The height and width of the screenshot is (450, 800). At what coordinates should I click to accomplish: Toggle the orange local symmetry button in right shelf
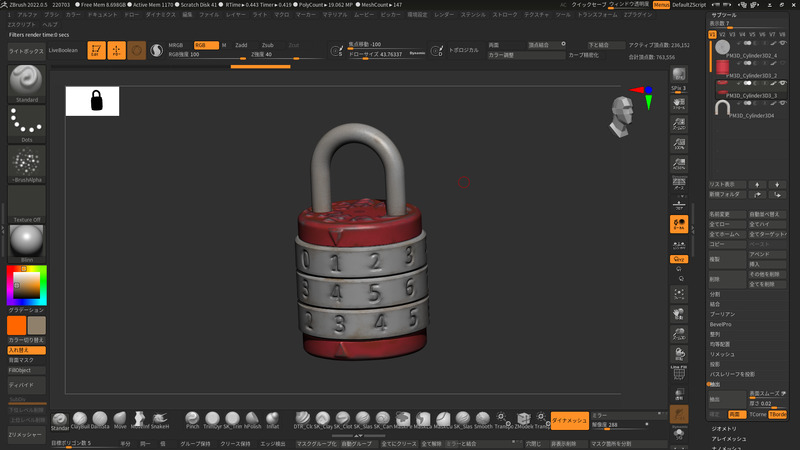[679, 224]
